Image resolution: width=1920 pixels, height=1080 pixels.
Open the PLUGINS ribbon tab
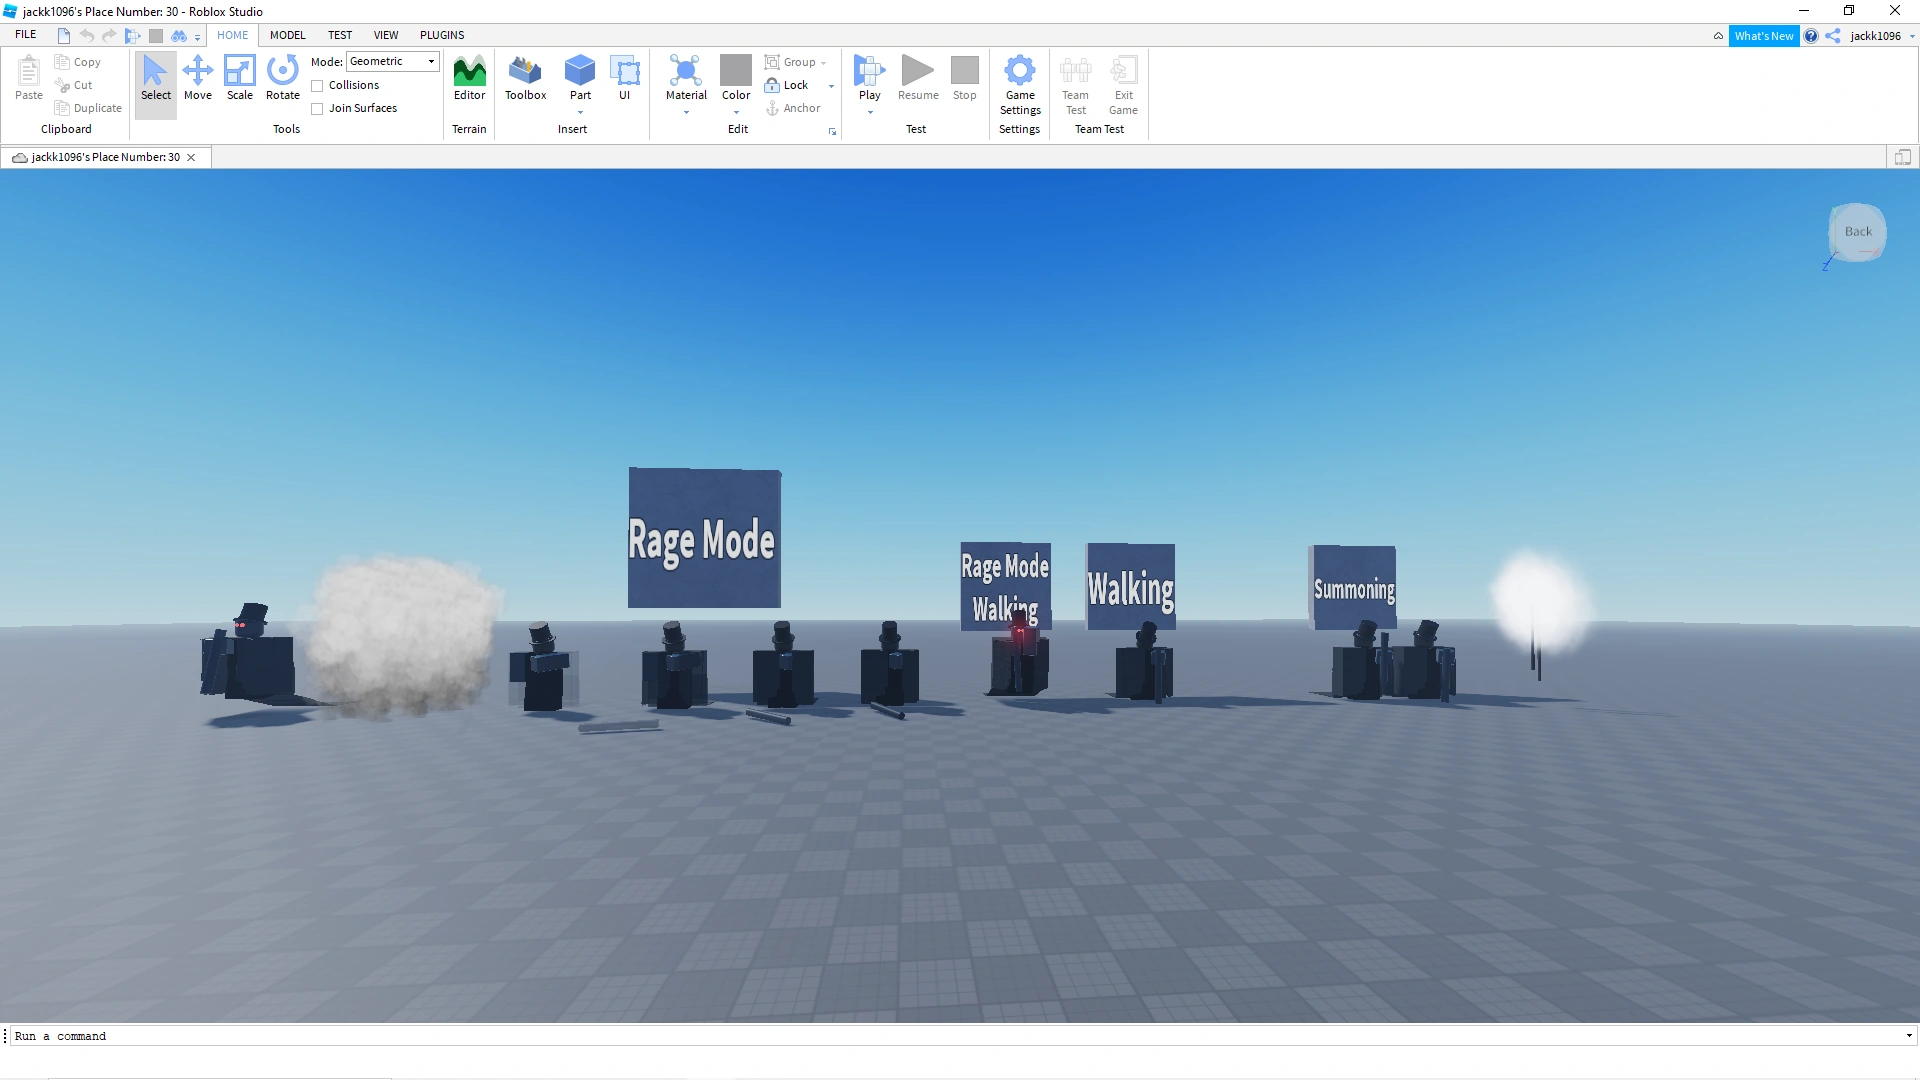coord(442,35)
